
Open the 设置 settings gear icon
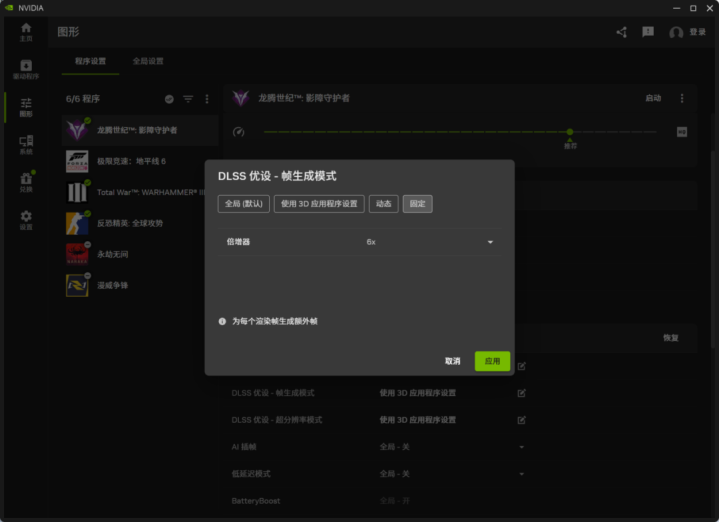pos(26,220)
